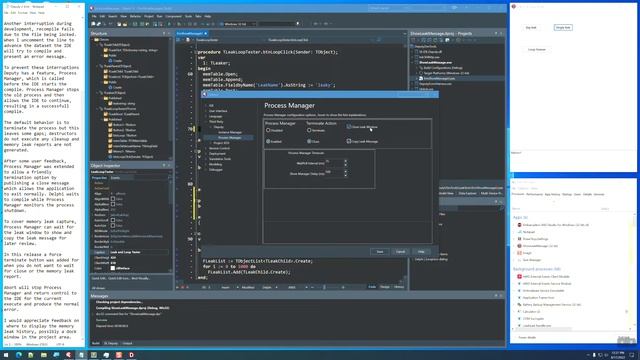Viewport: 640px width, 360px height.
Task: Pin the Structure panel
Action: click(164, 33)
